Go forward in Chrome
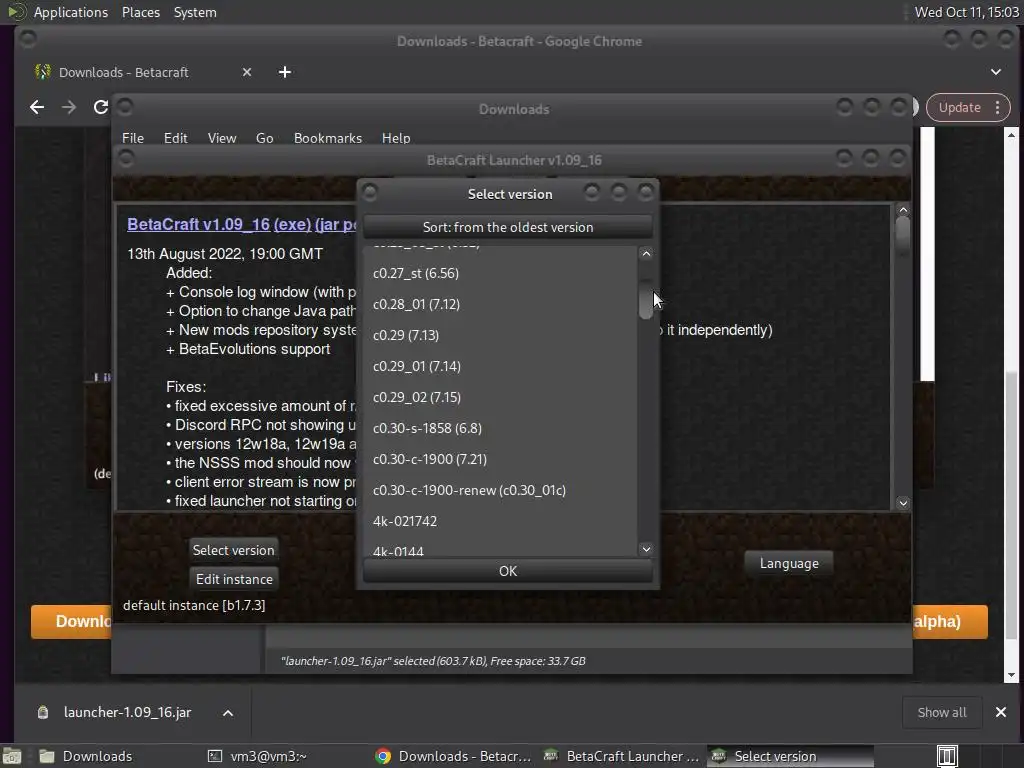 click(x=69, y=107)
